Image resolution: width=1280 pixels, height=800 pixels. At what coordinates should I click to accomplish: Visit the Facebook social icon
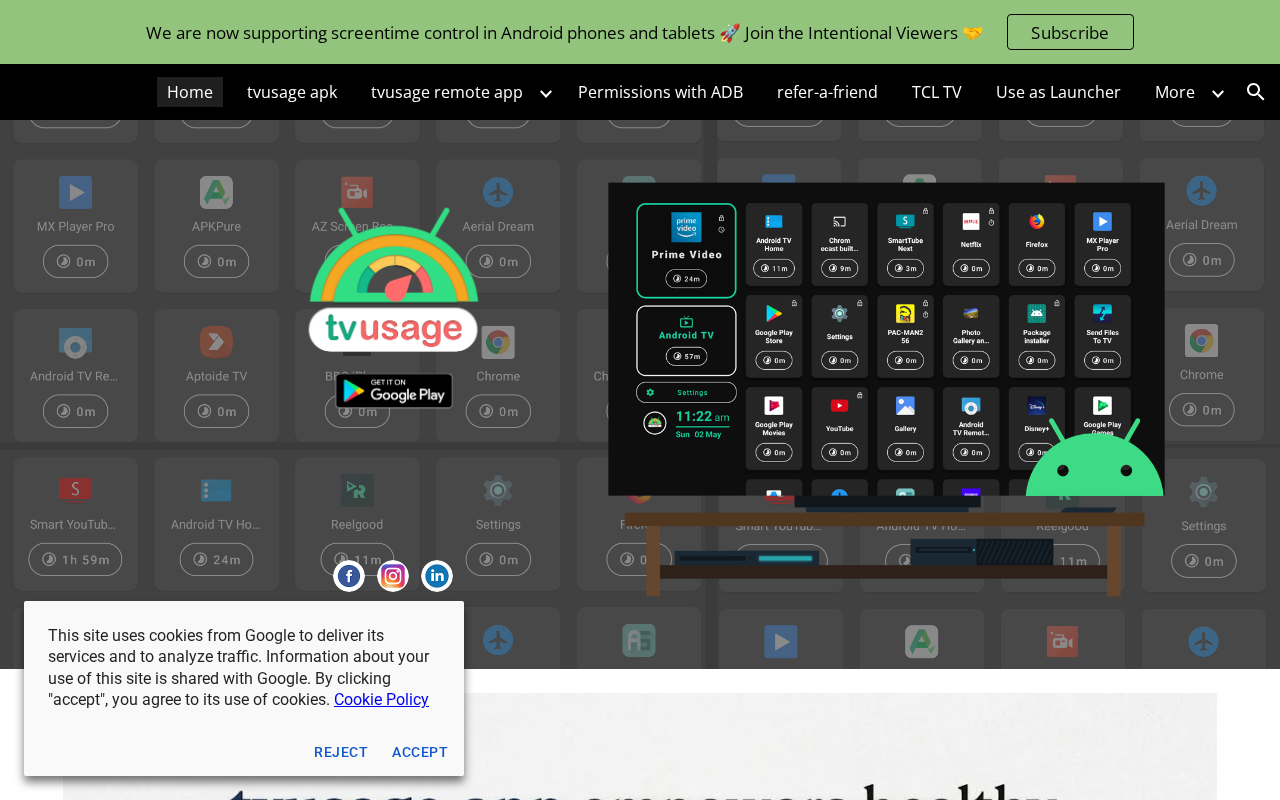349,576
